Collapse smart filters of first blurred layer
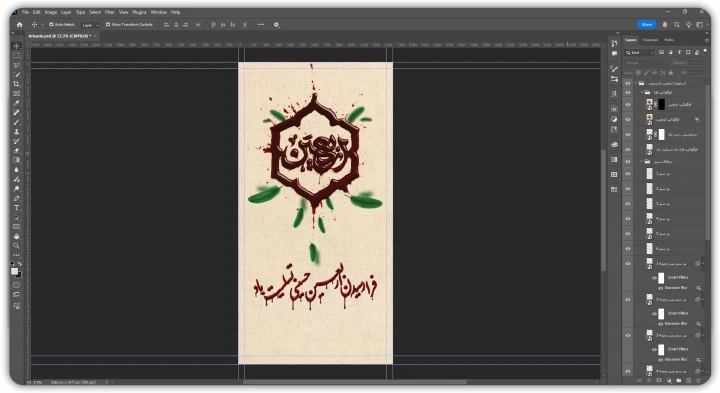Screen dimensions: 720x393 point(703,264)
